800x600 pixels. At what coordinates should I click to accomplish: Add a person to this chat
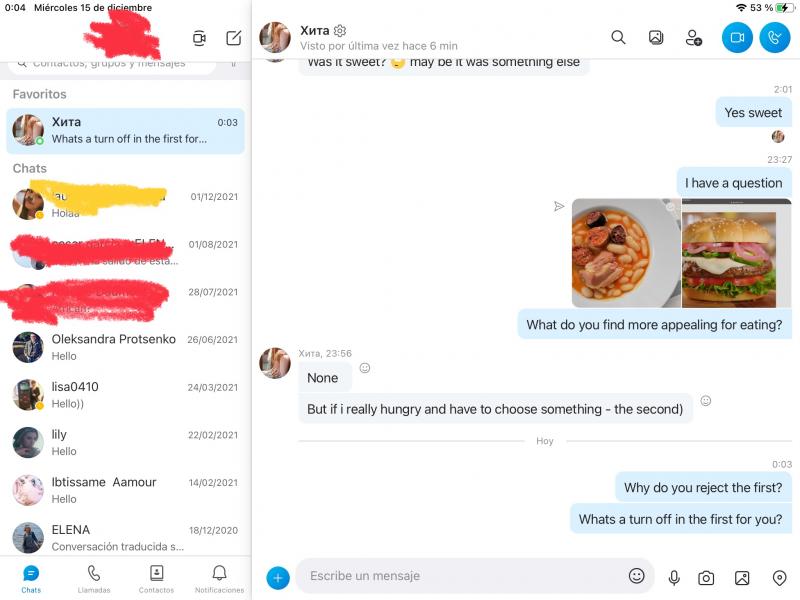693,38
